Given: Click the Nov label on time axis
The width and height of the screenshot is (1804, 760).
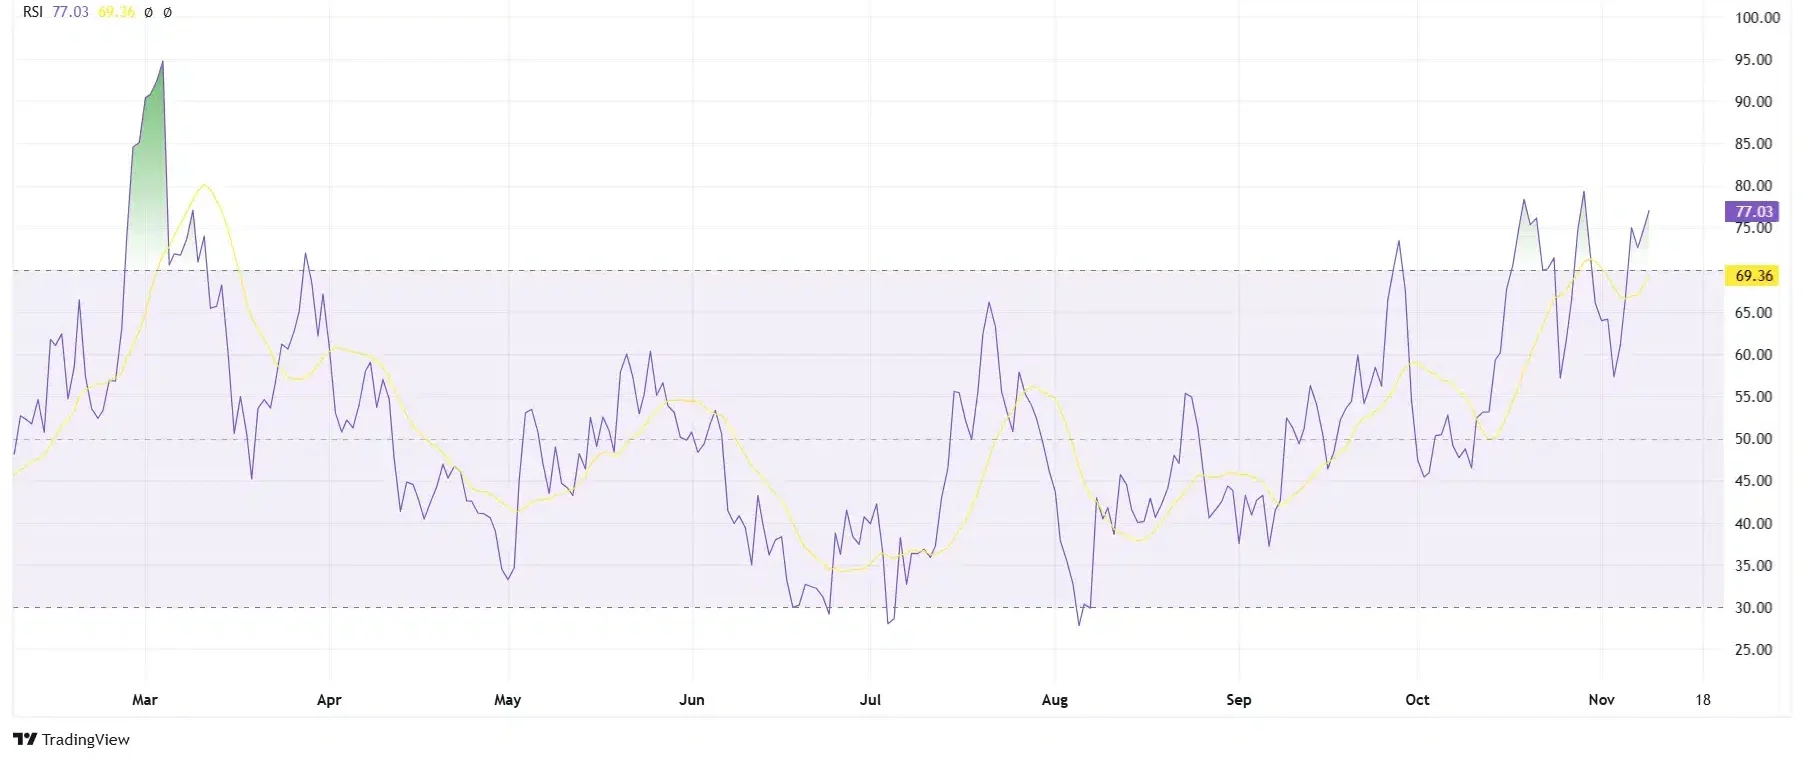Looking at the screenshot, I should tap(1602, 699).
